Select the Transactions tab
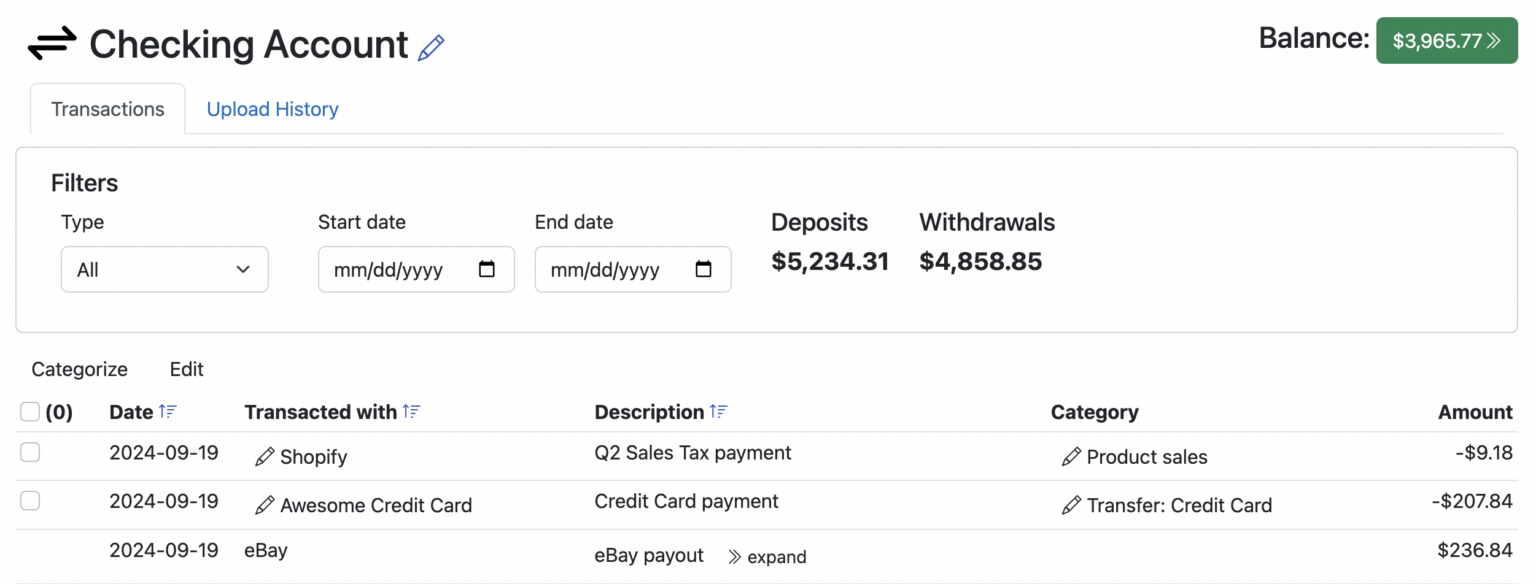The image size is (1536, 584). [x=107, y=109]
